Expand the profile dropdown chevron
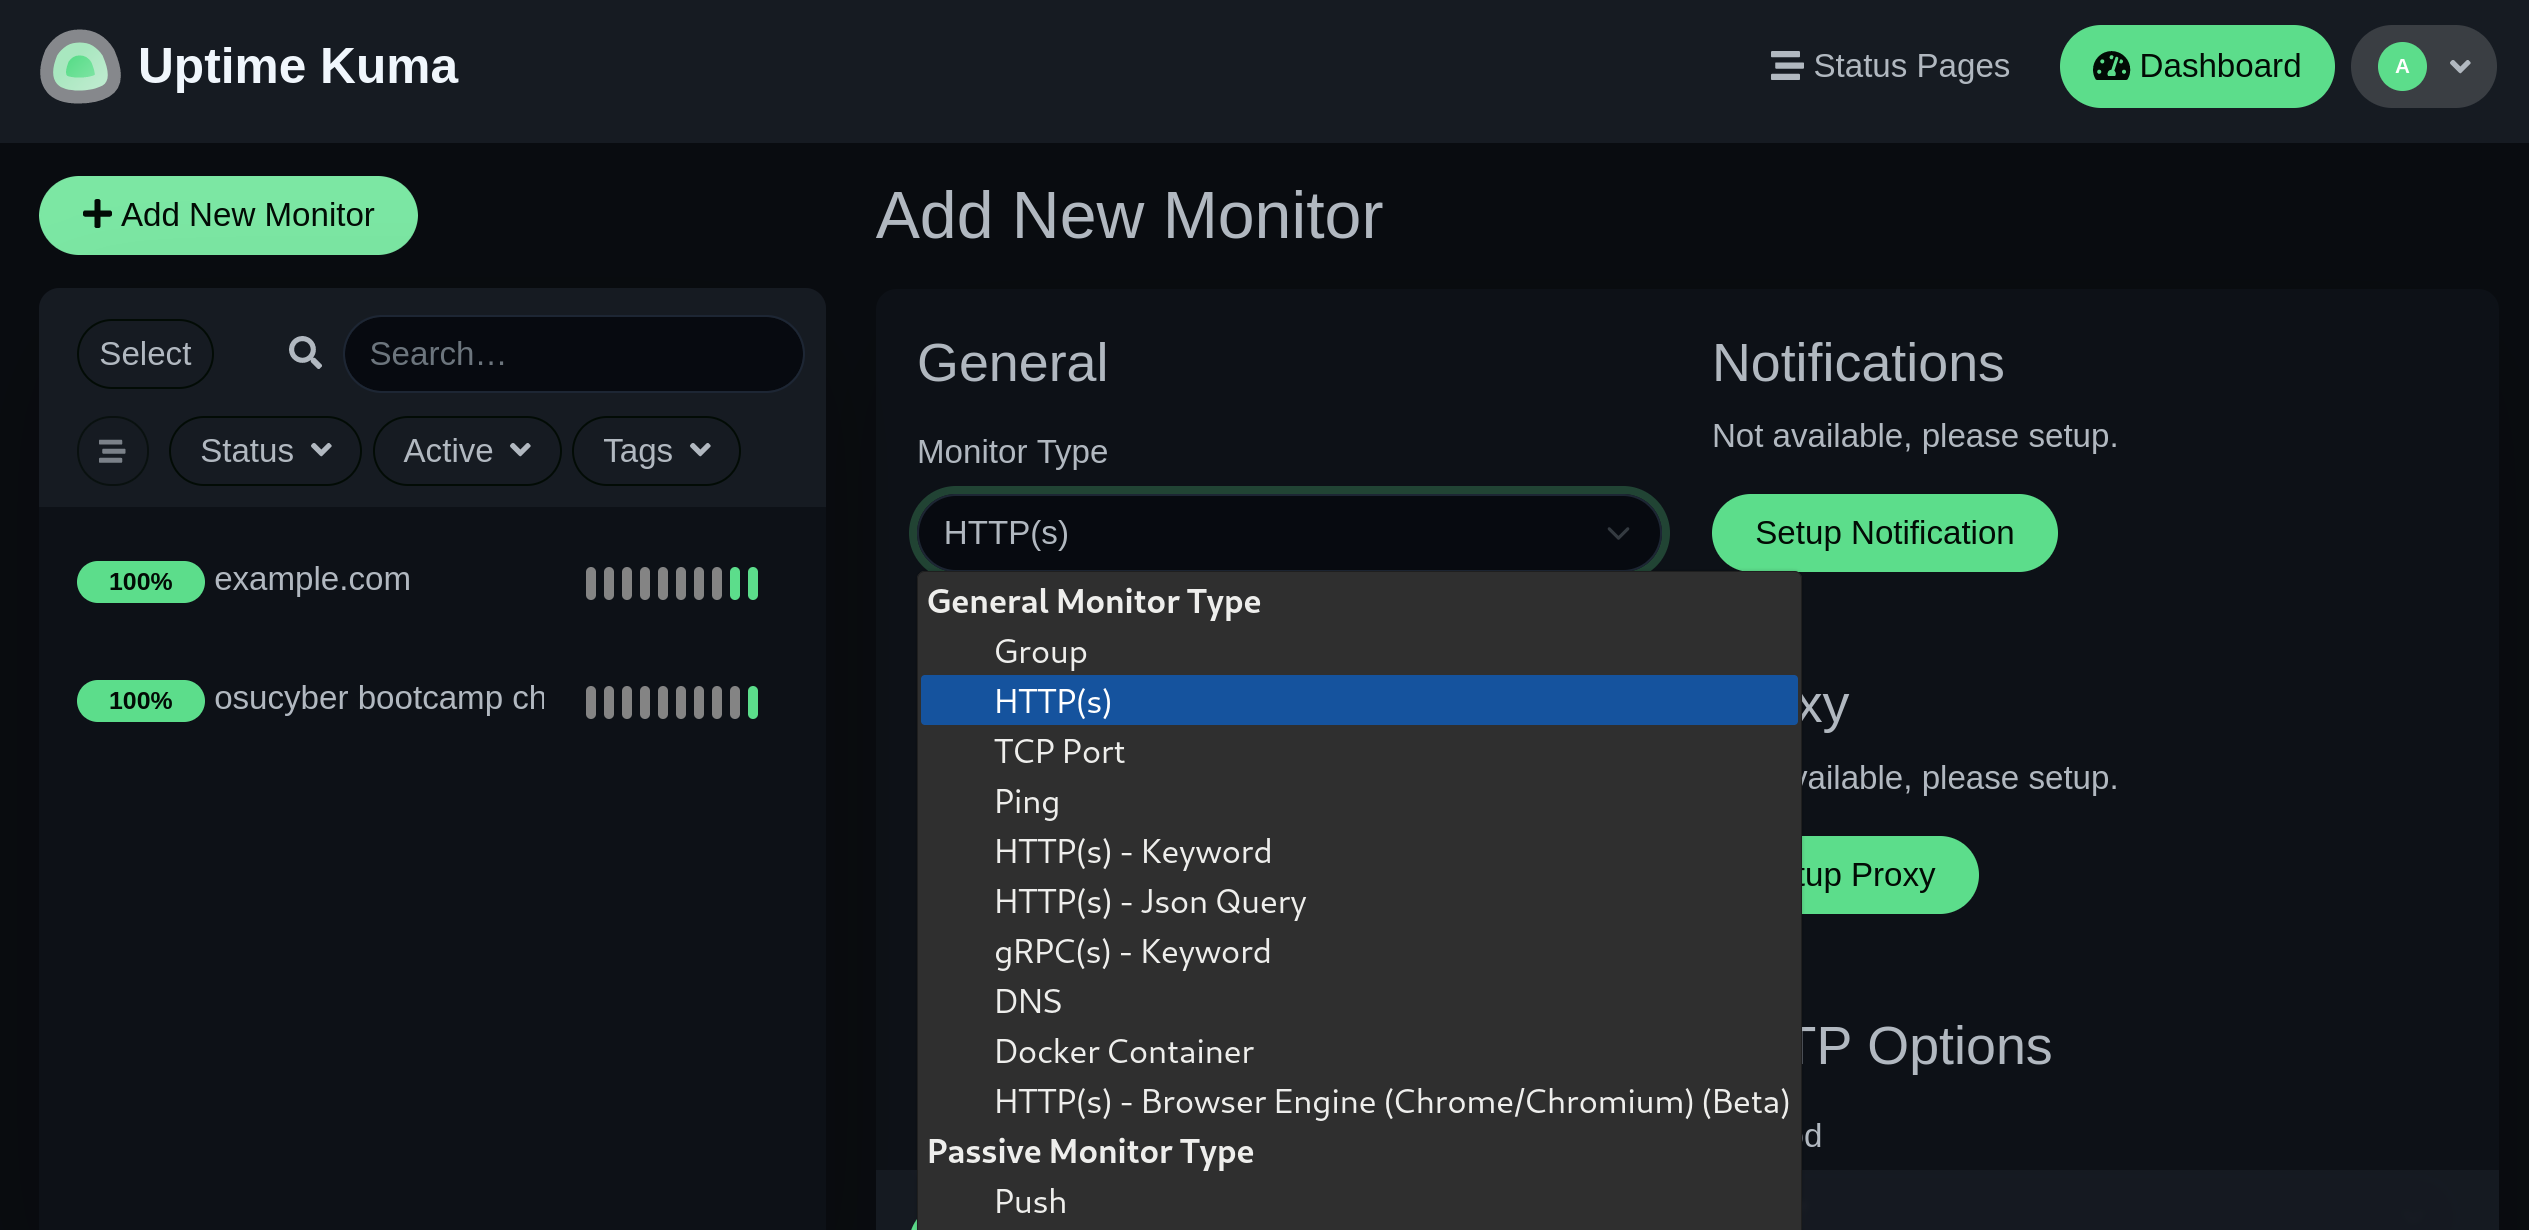This screenshot has height=1230, width=2529. pos(2461,67)
